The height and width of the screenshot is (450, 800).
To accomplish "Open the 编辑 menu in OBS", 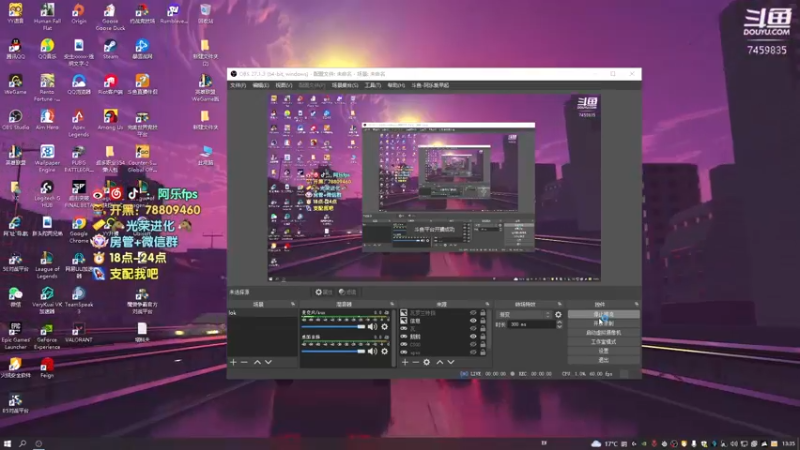I will [260, 85].
